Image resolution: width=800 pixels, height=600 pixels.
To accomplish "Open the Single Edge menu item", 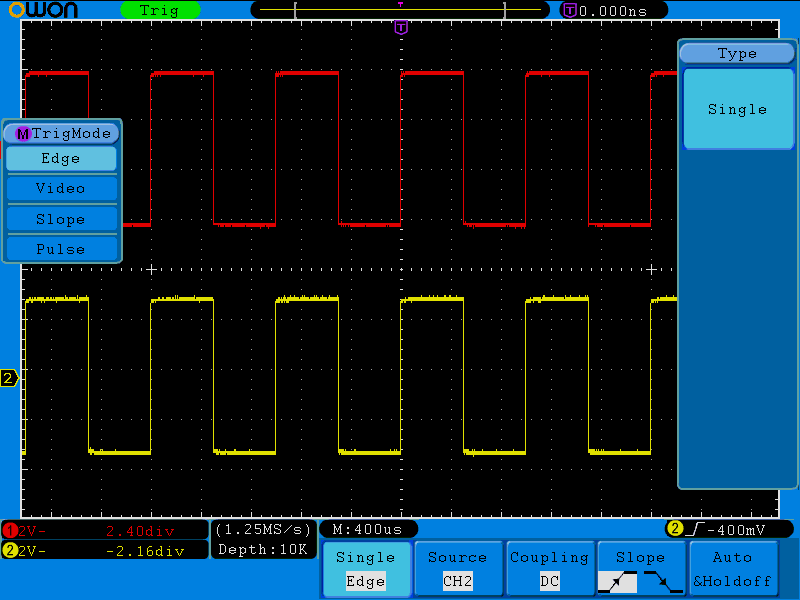I will 365,569.
